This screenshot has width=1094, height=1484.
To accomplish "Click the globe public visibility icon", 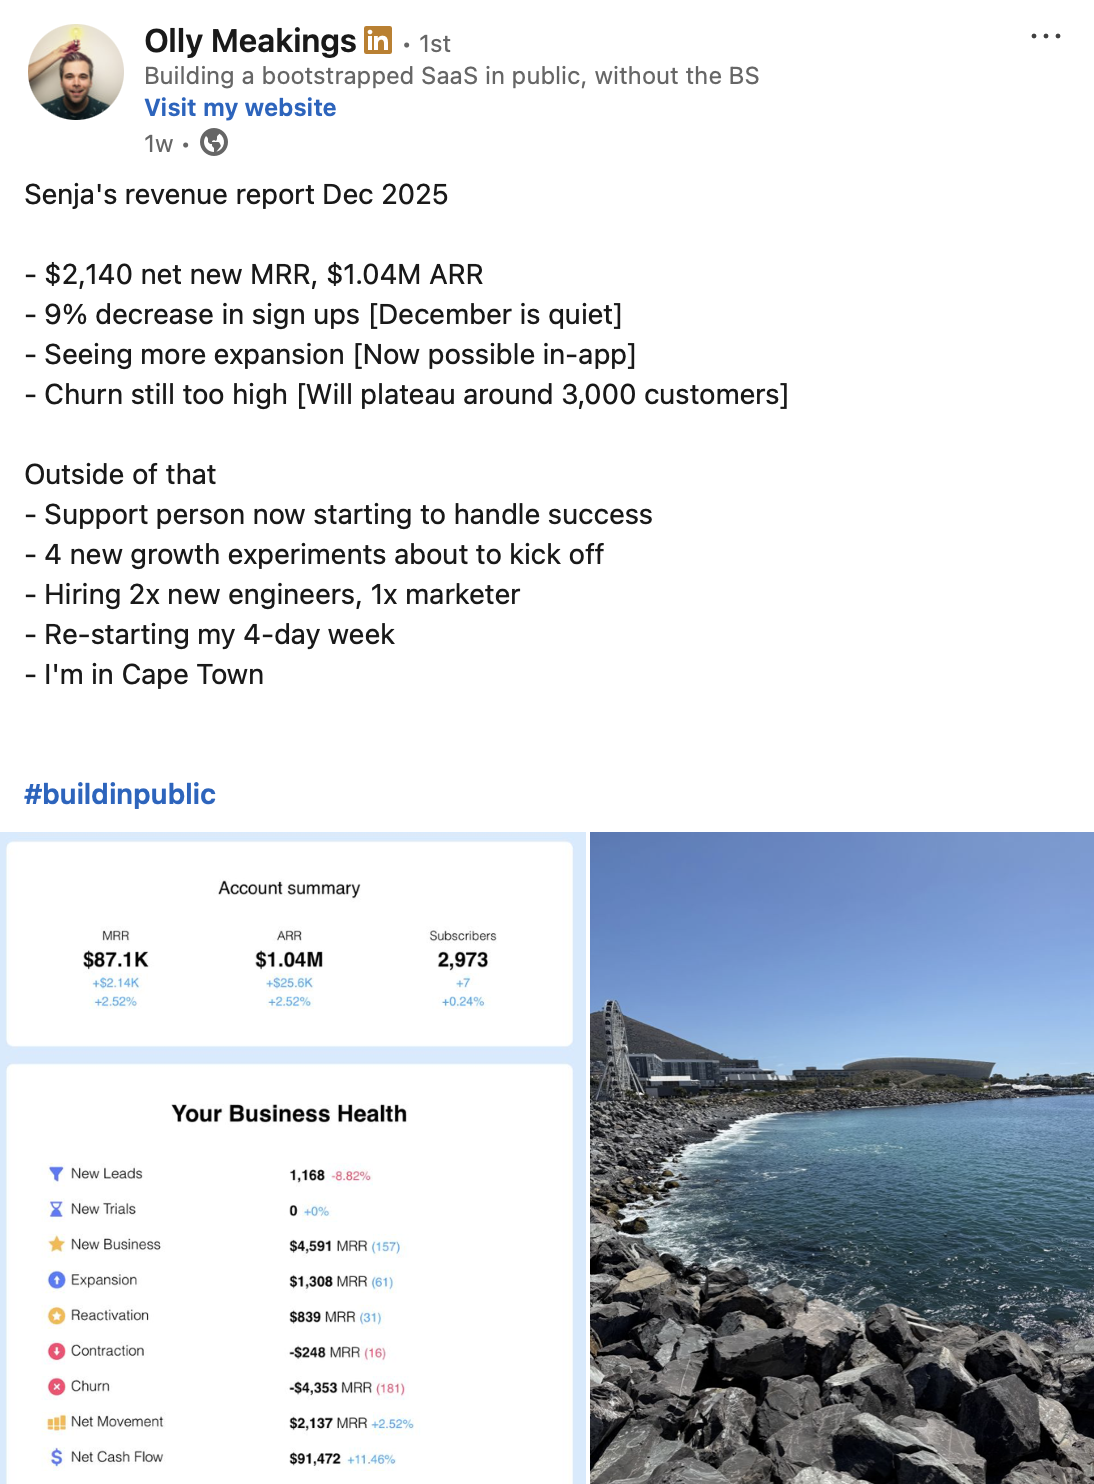I will click(214, 143).
